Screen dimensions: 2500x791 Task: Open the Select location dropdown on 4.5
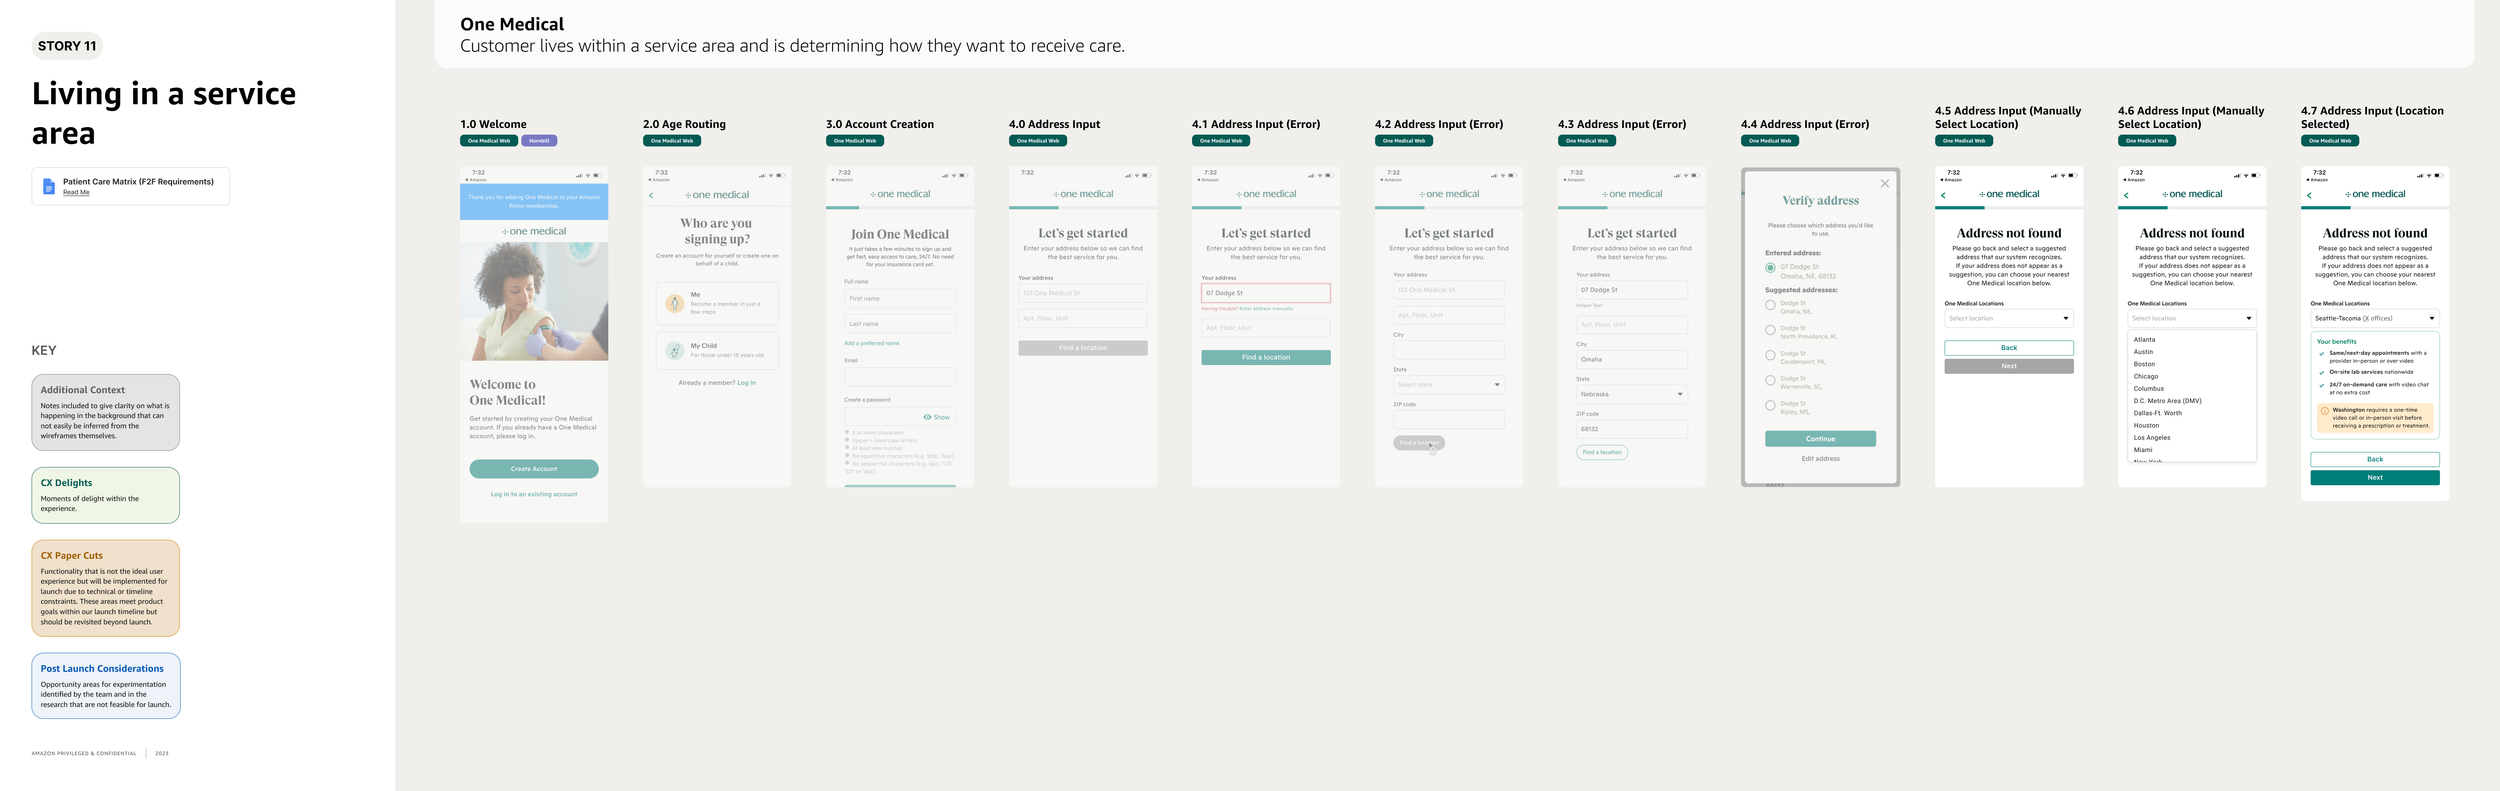pos(2009,318)
